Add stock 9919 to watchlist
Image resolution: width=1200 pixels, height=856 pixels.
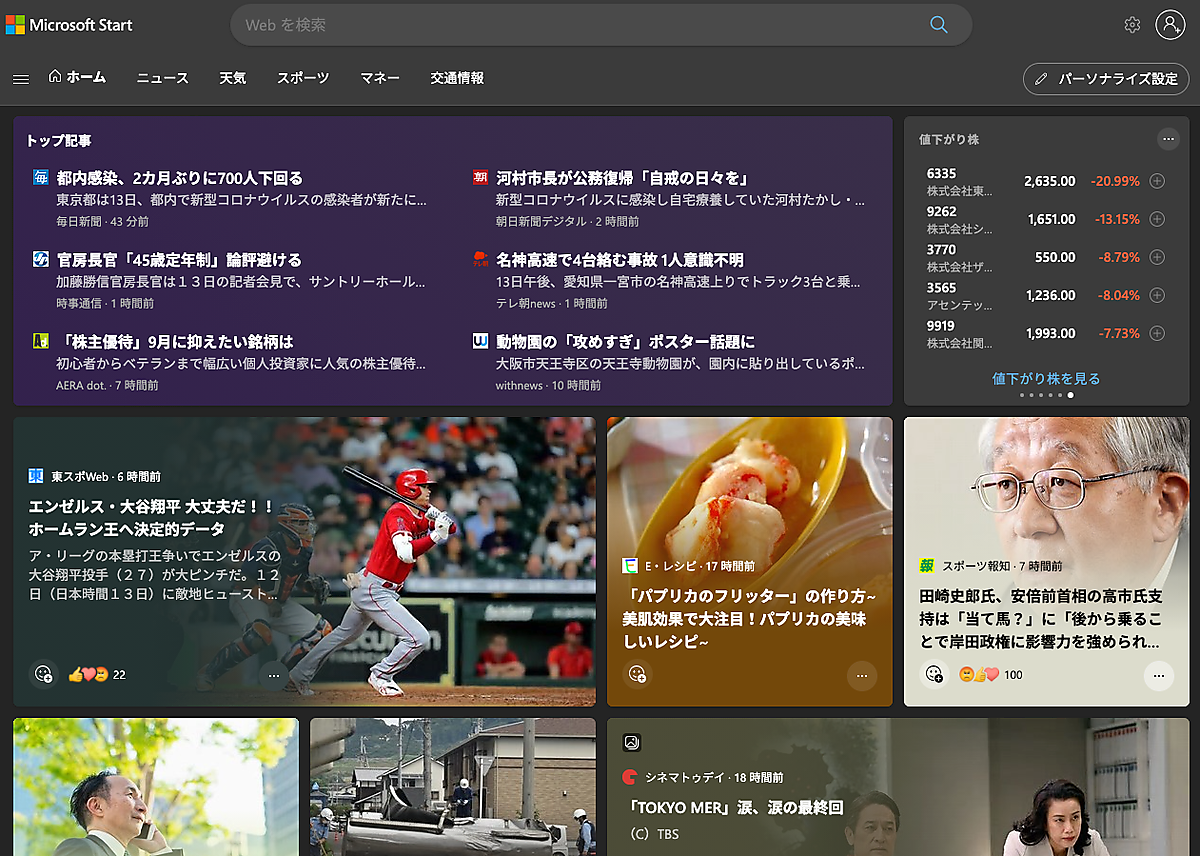click(1157, 333)
